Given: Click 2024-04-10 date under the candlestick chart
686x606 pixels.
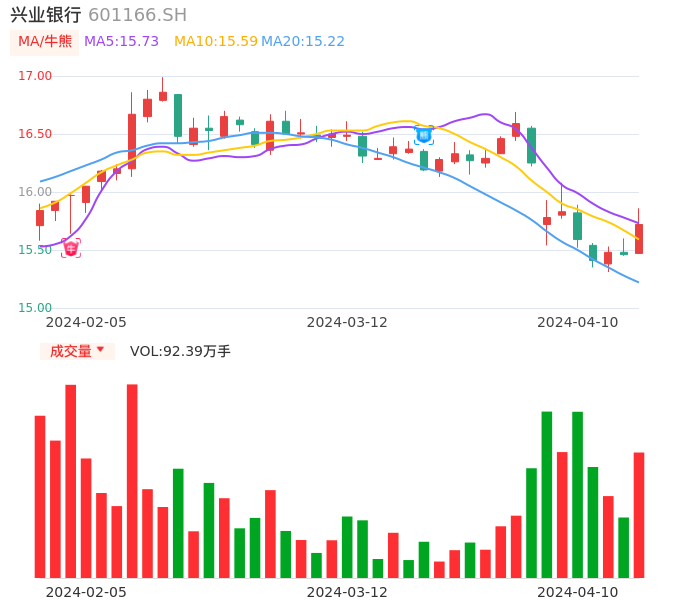Looking at the screenshot, I should click(x=578, y=323).
